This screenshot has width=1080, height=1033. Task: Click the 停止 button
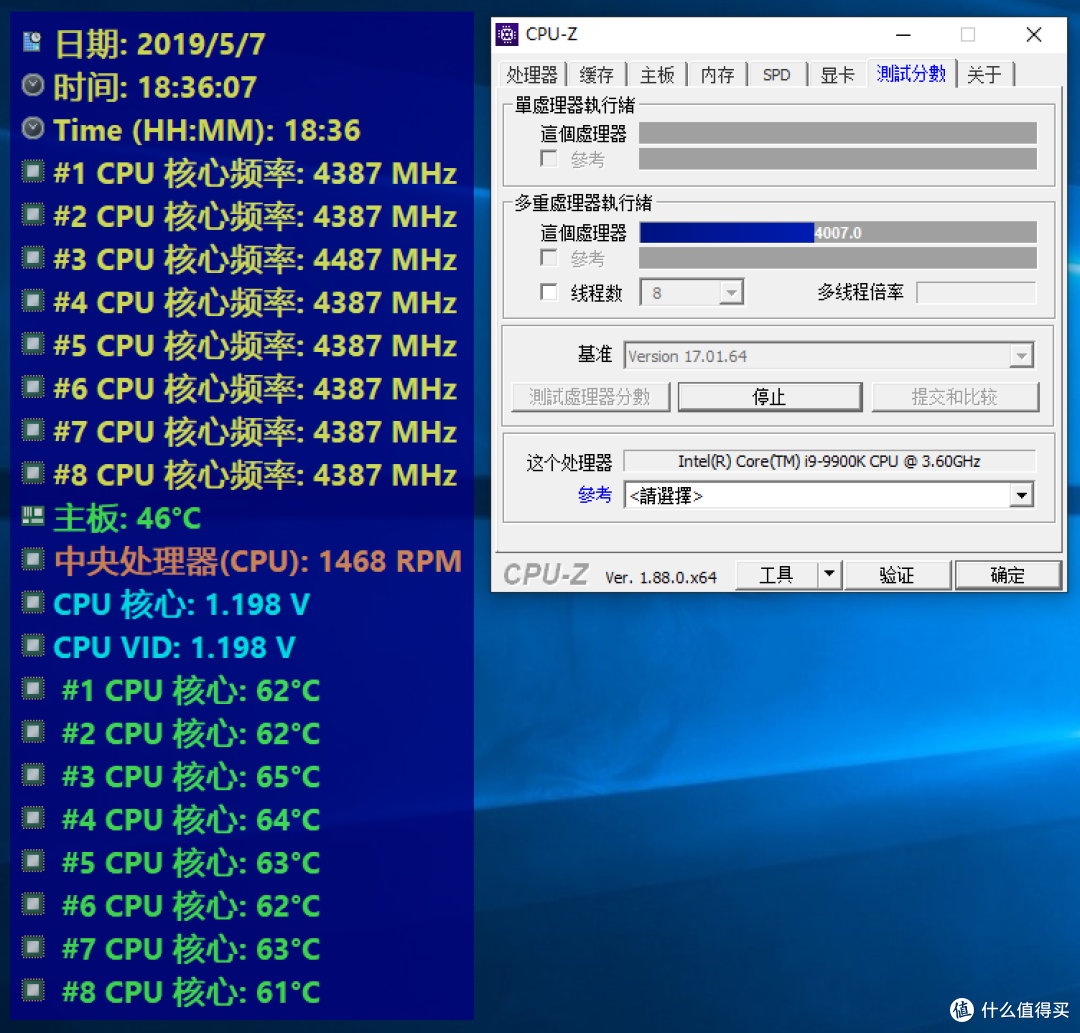click(x=770, y=397)
